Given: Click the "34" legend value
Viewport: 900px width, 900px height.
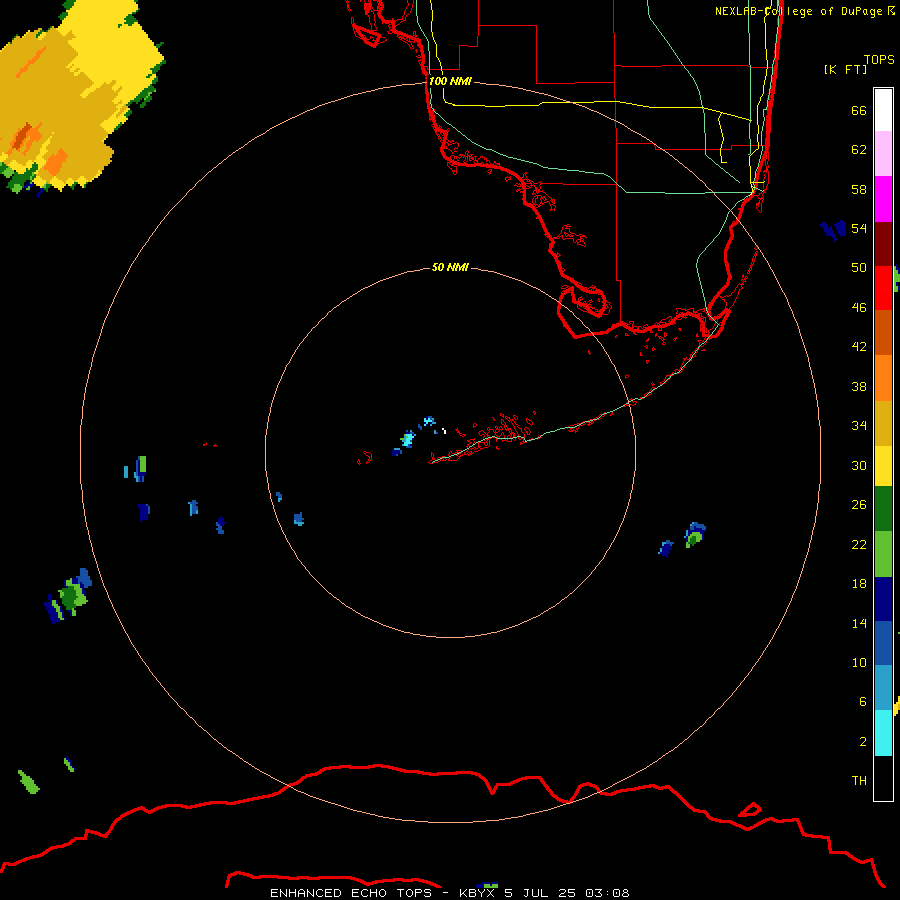Looking at the screenshot, I should click(x=859, y=426).
